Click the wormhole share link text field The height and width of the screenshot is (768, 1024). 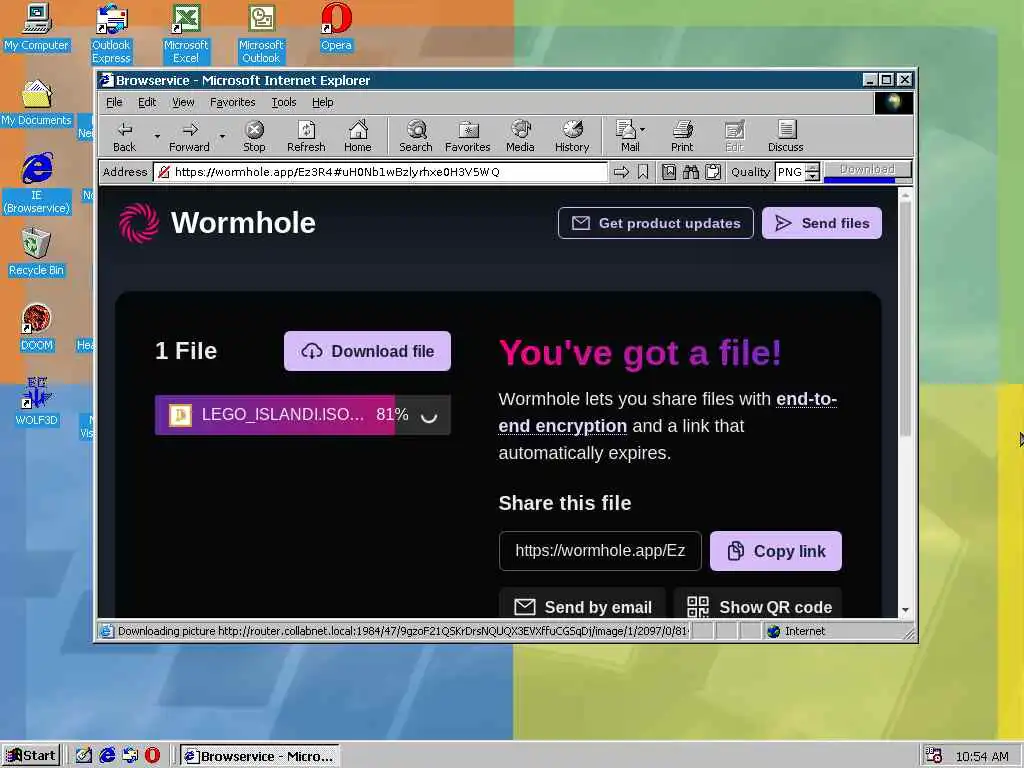pyautogui.click(x=600, y=551)
